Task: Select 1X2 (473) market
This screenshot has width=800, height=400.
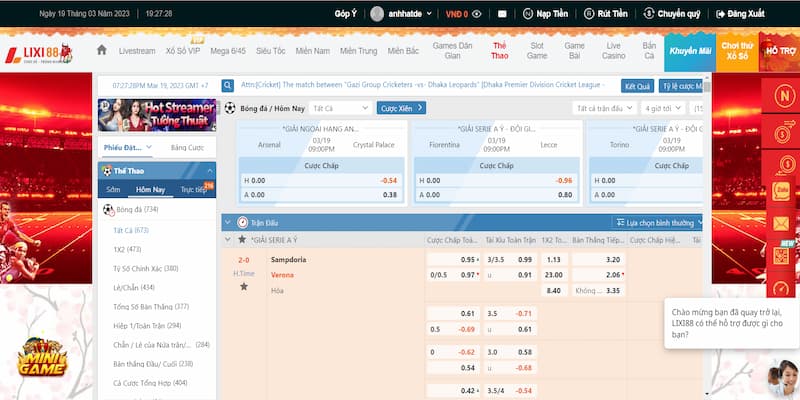Action: 128,249
